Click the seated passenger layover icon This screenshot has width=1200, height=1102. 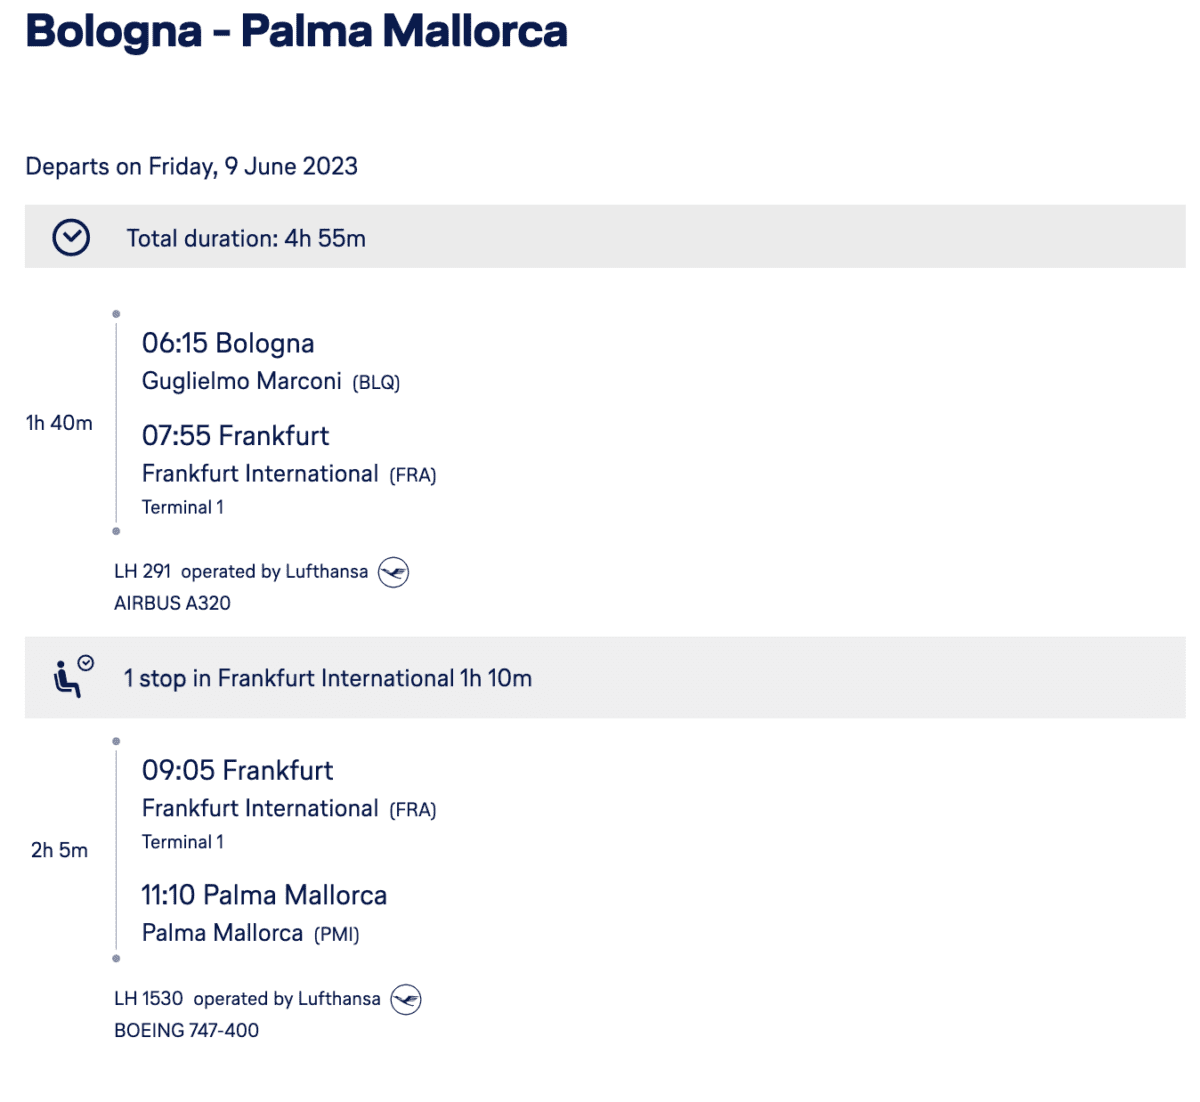tap(73, 677)
